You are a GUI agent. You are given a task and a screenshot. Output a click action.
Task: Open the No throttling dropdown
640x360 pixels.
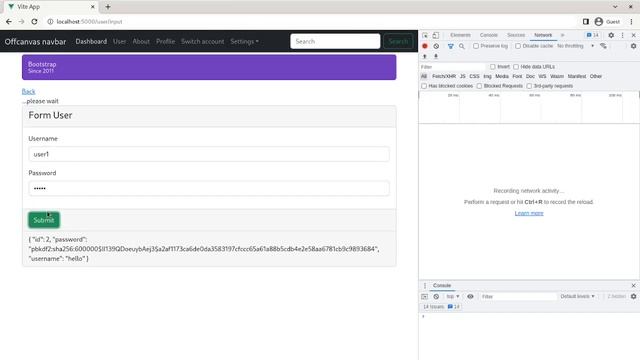click(x=576, y=46)
